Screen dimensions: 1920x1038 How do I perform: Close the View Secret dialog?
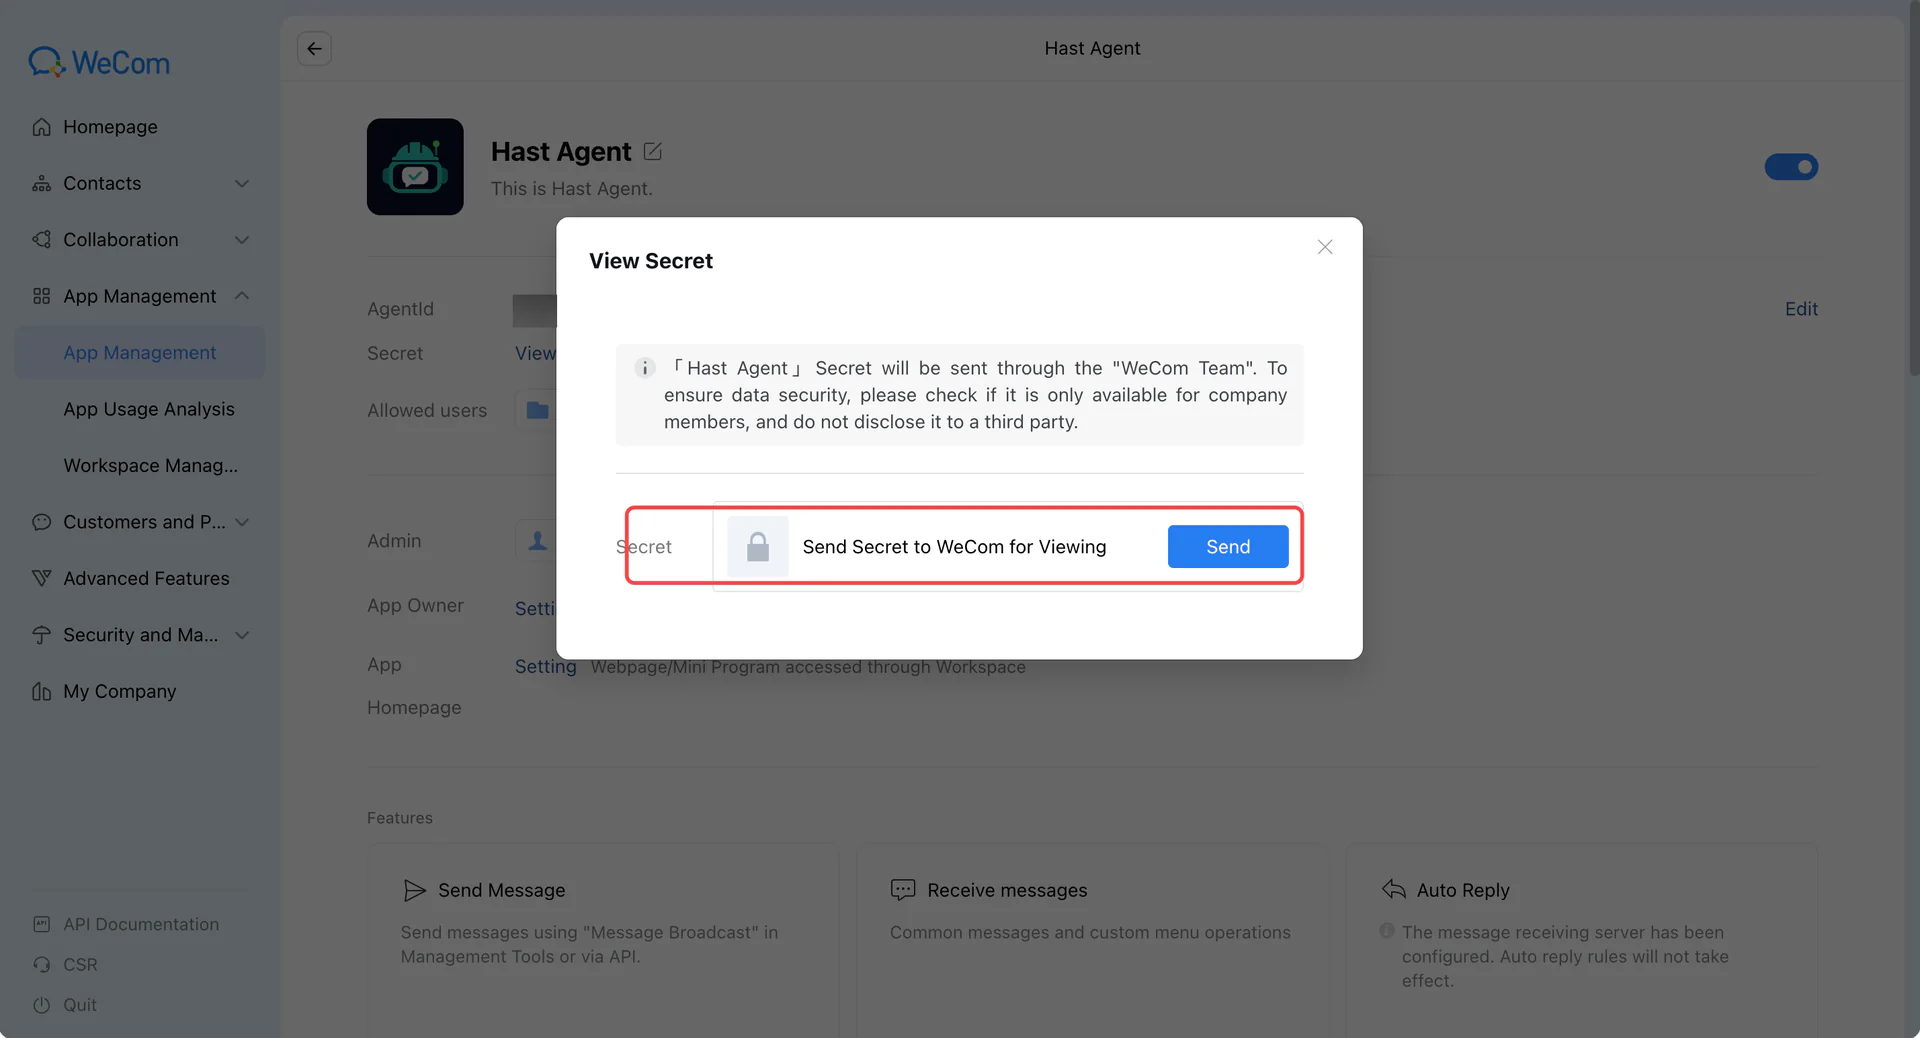pos(1325,247)
